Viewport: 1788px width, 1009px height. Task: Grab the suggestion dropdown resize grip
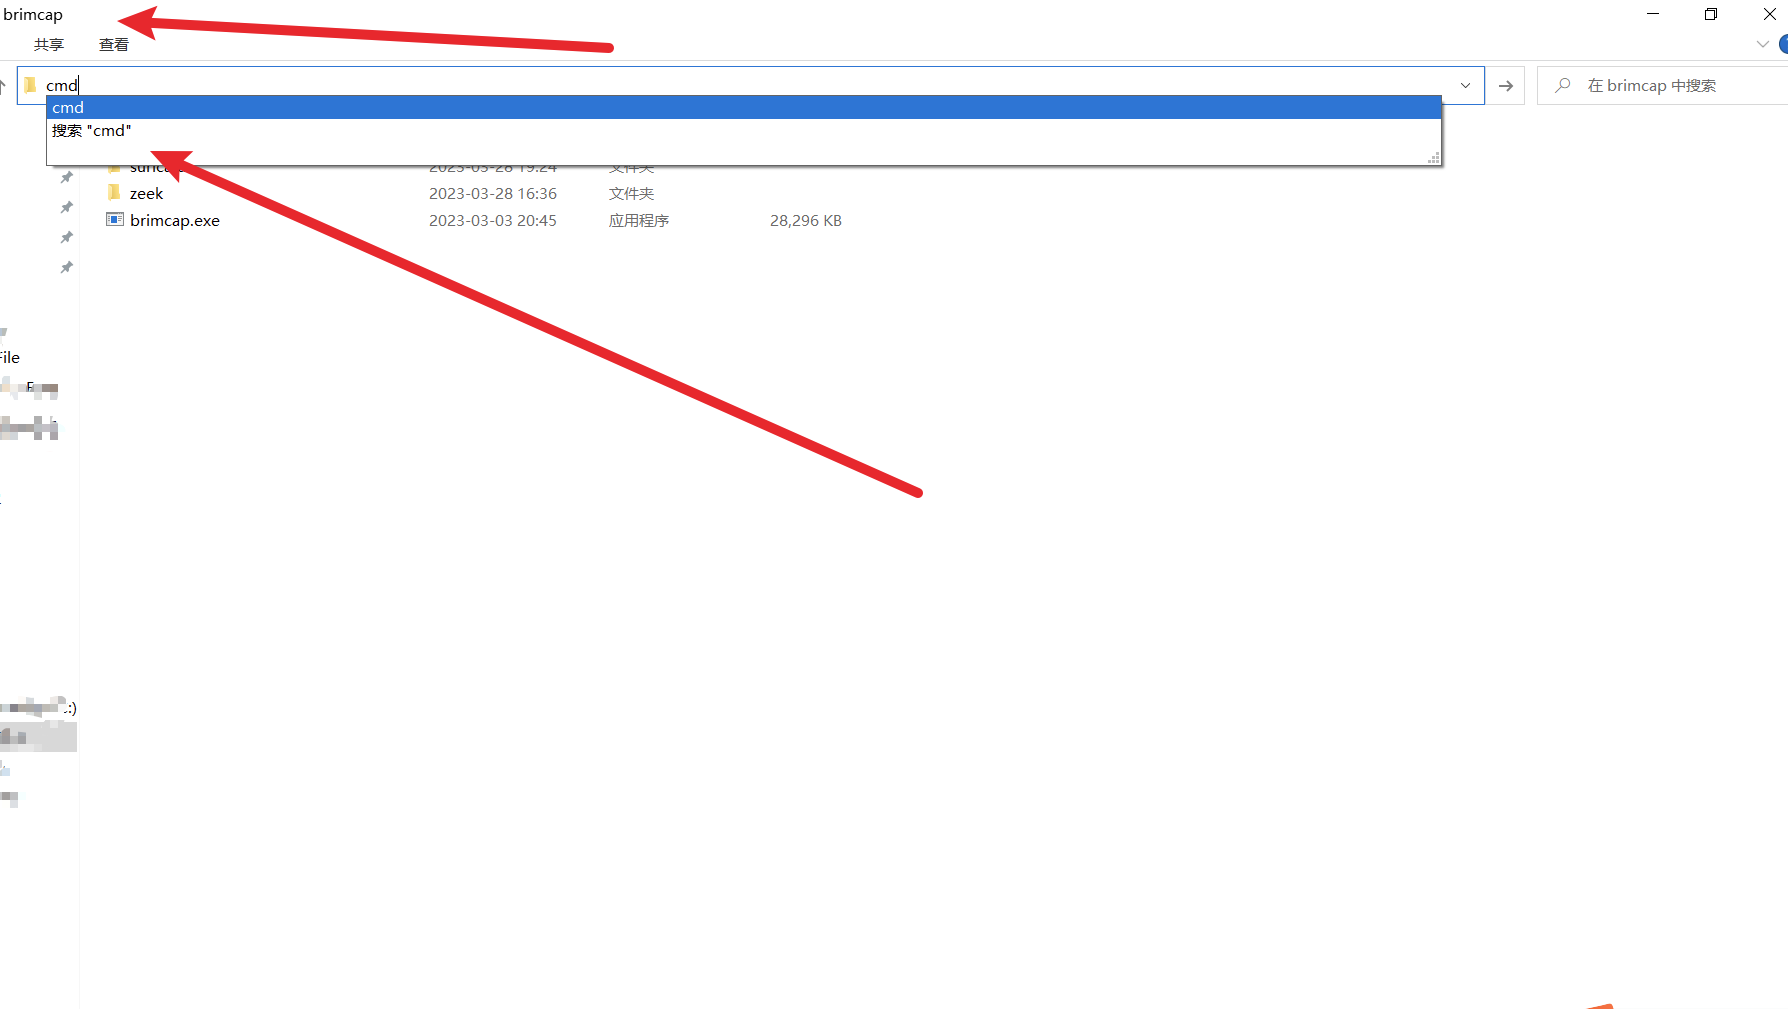tap(1433, 158)
